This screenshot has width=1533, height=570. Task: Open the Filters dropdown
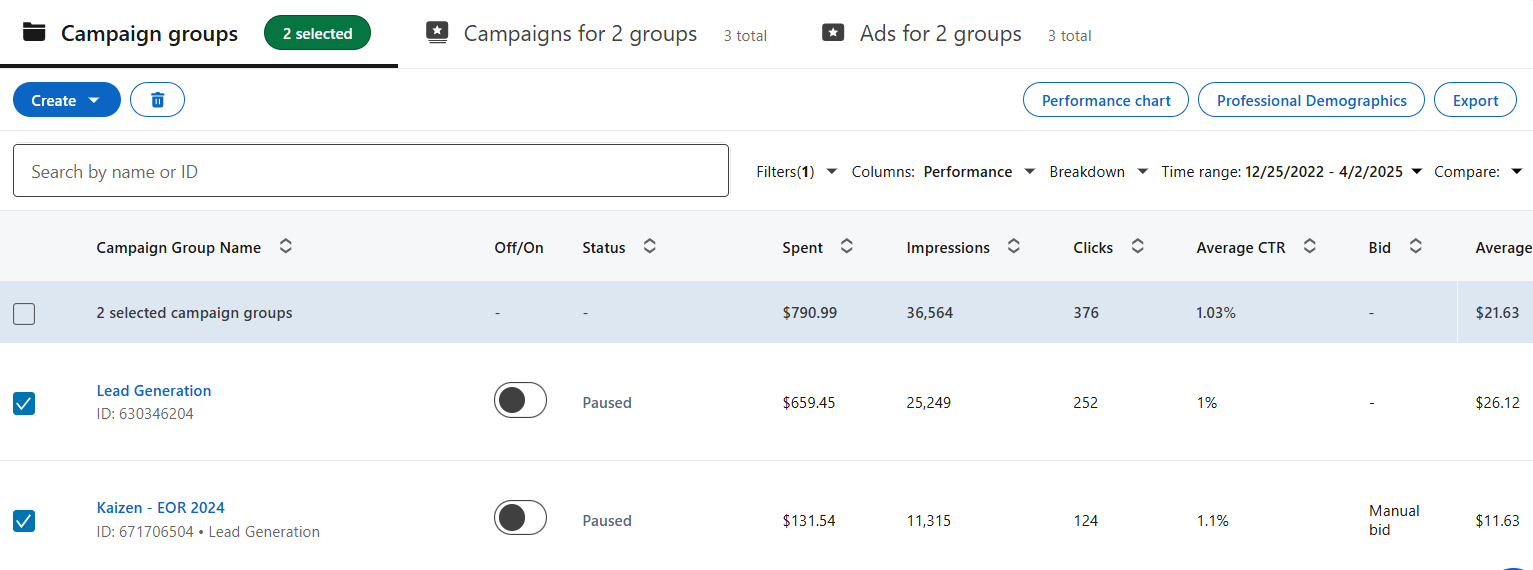pyautogui.click(x=796, y=172)
